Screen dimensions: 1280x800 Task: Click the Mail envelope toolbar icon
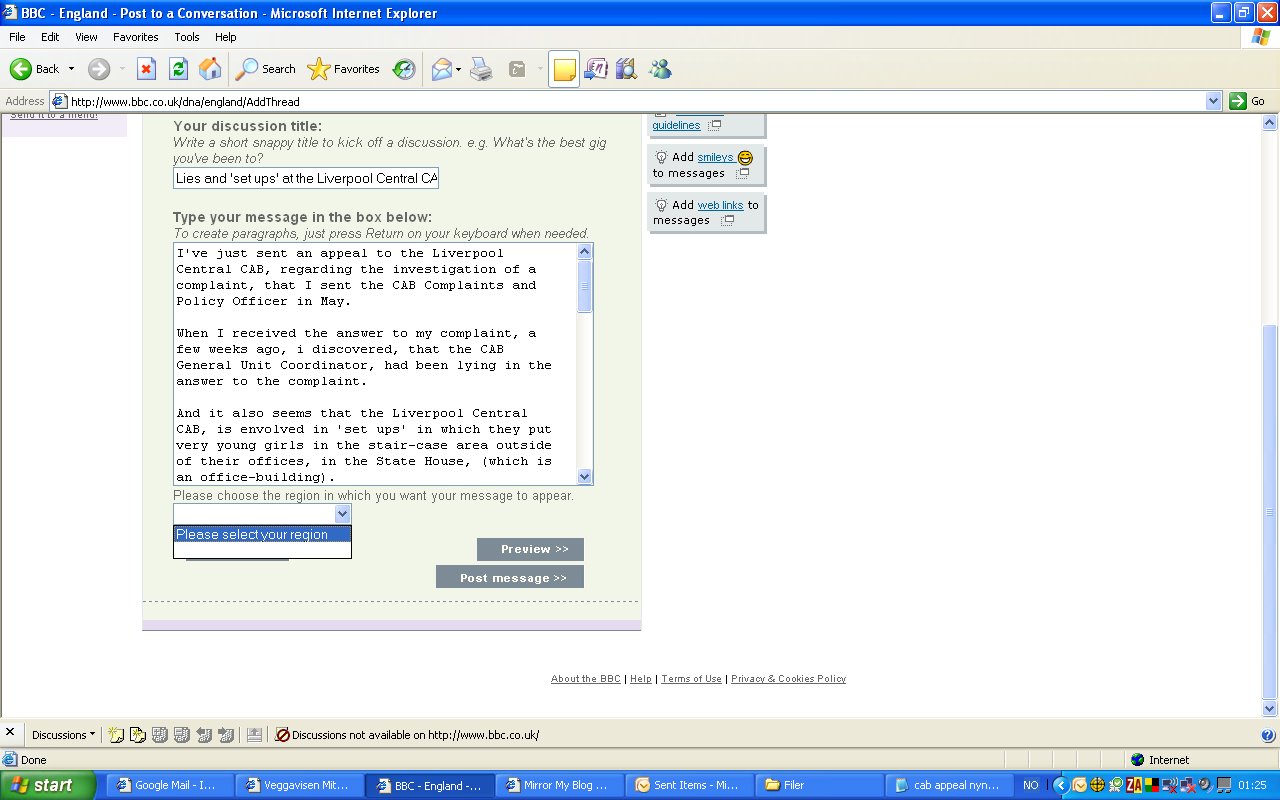click(441, 69)
